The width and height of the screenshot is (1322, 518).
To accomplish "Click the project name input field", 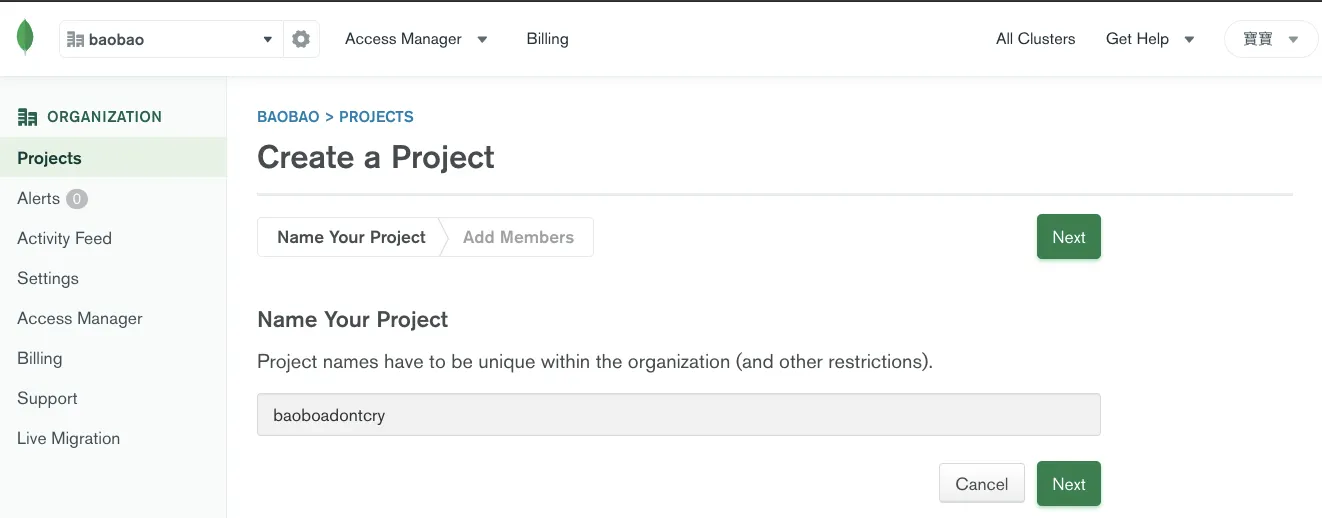I will [x=678, y=415].
